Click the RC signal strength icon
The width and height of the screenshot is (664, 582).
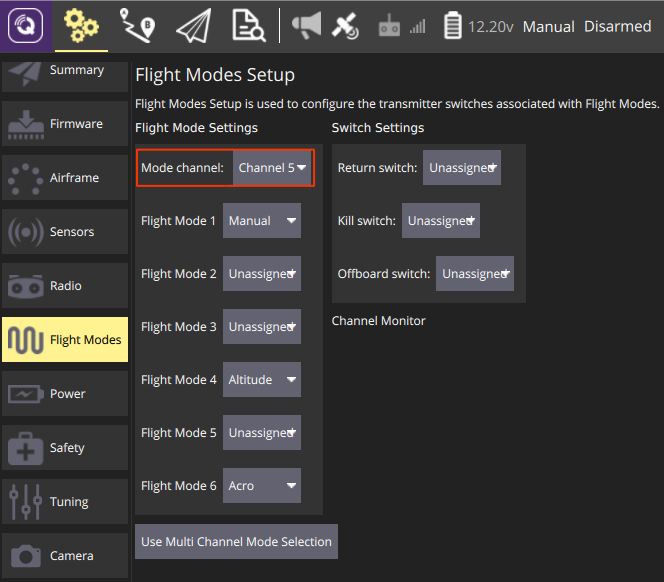402,27
